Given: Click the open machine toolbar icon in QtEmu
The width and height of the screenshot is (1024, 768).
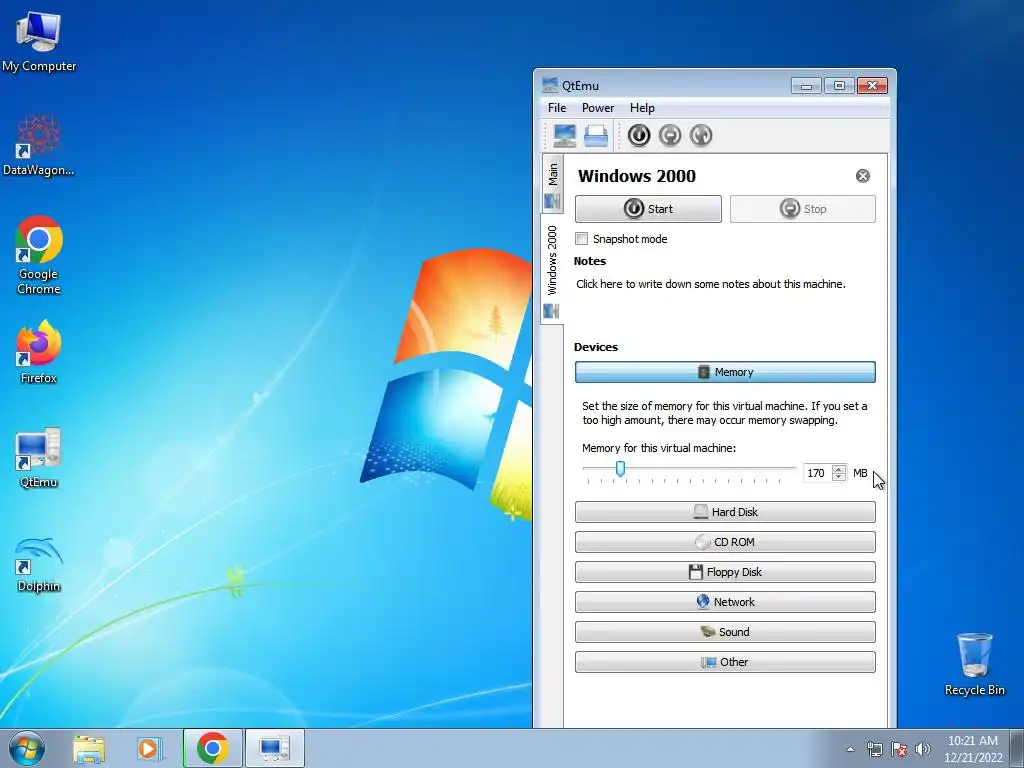Looking at the screenshot, I should click(596, 135).
